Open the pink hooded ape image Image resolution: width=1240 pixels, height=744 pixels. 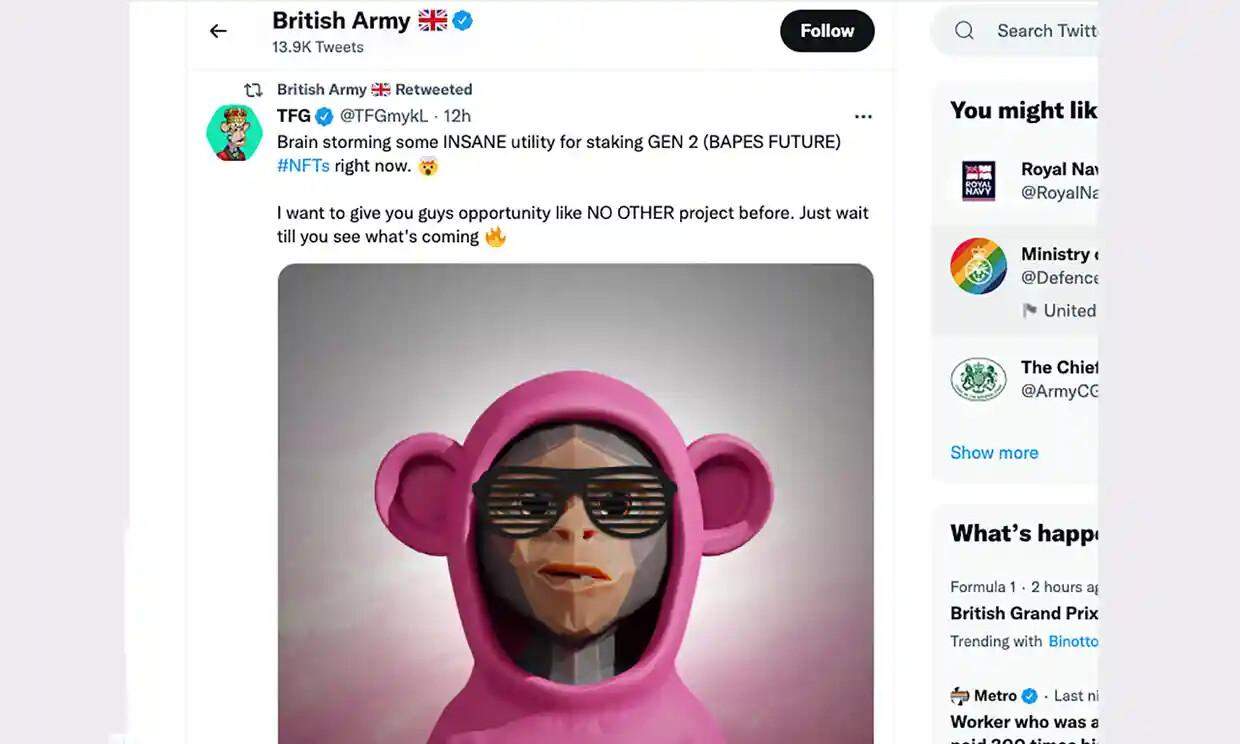click(575, 500)
